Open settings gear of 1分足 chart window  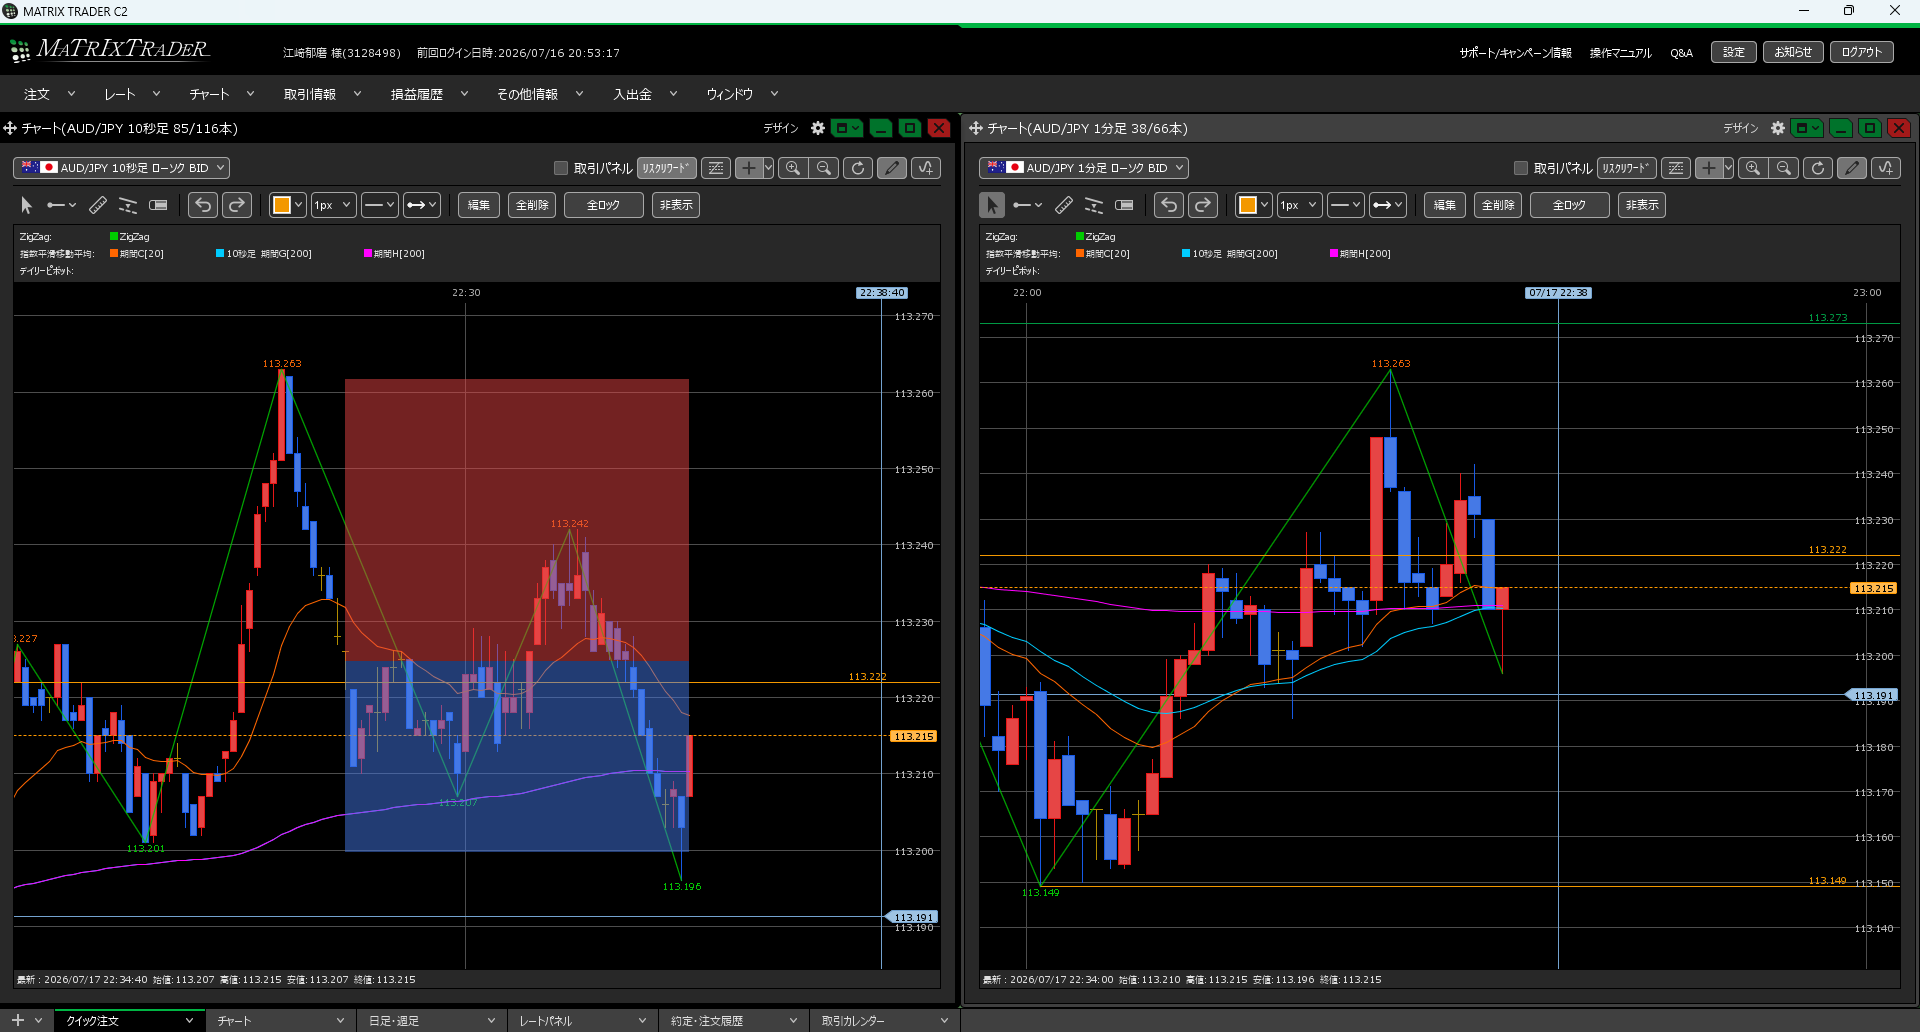[x=1778, y=128]
